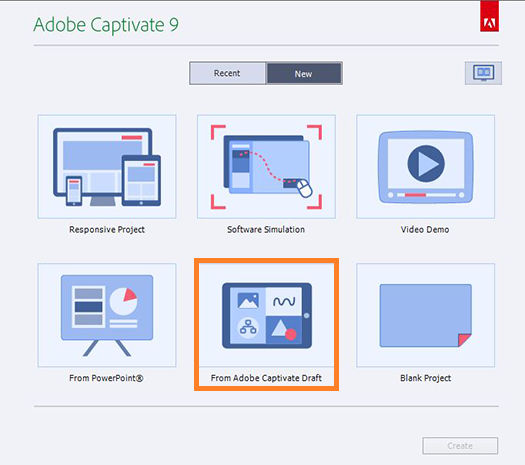Click the 'From PowerPoint®' label
Image resolution: width=525 pixels, height=465 pixels.
click(106, 378)
